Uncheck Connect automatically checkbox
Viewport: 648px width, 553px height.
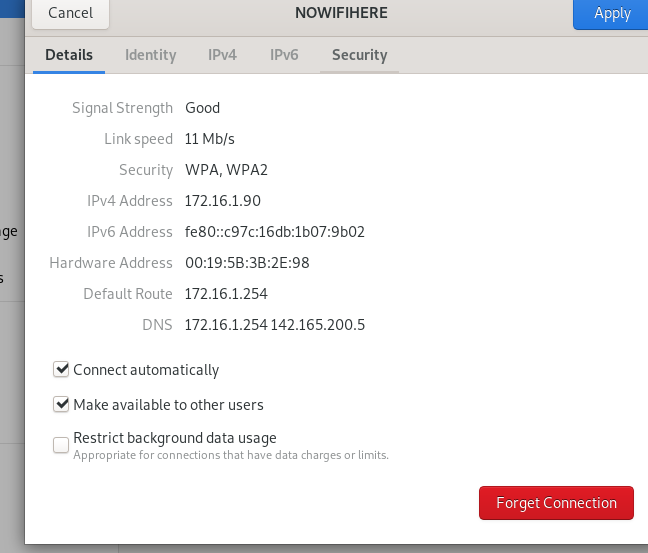click(61, 369)
